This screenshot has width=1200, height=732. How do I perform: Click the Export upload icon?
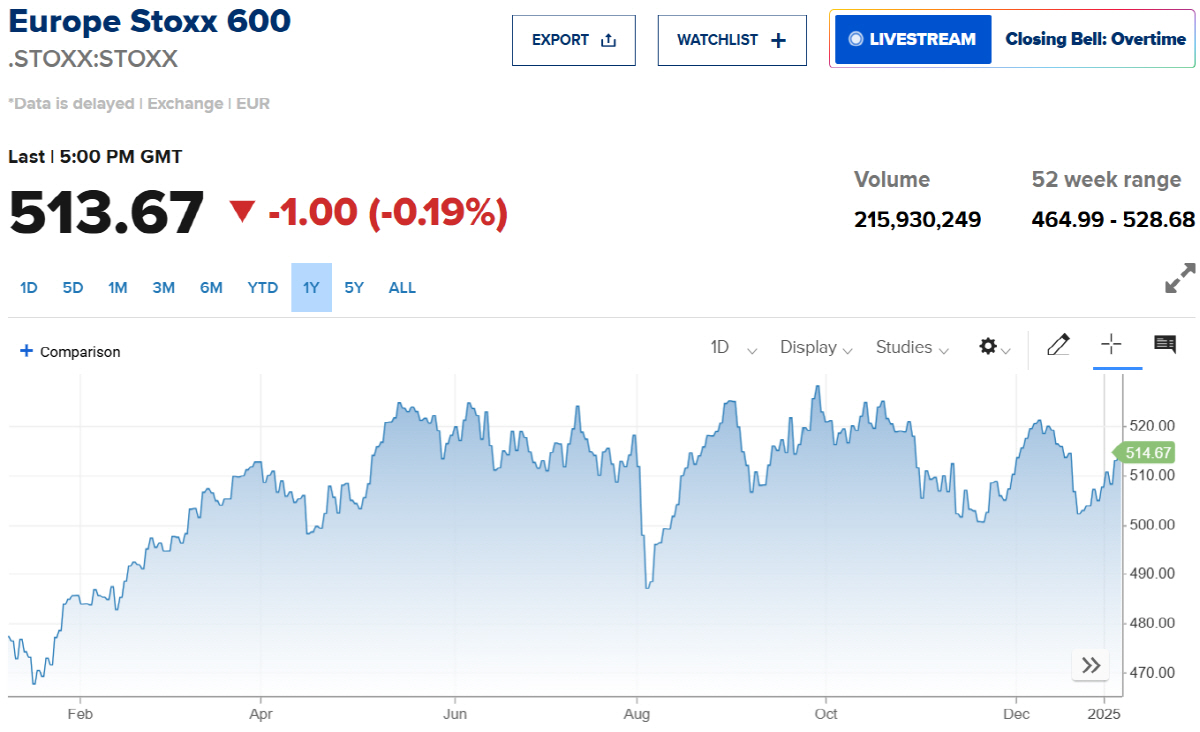[x=609, y=40]
